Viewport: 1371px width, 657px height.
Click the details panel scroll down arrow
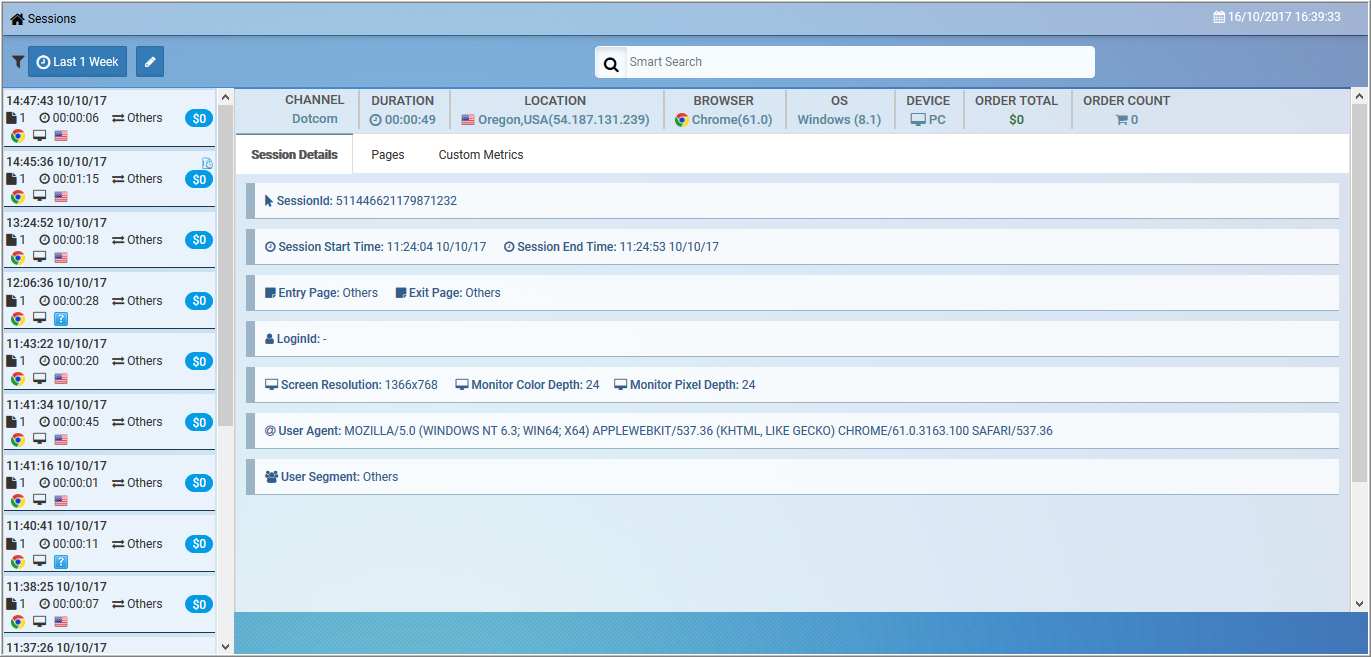[1358, 604]
